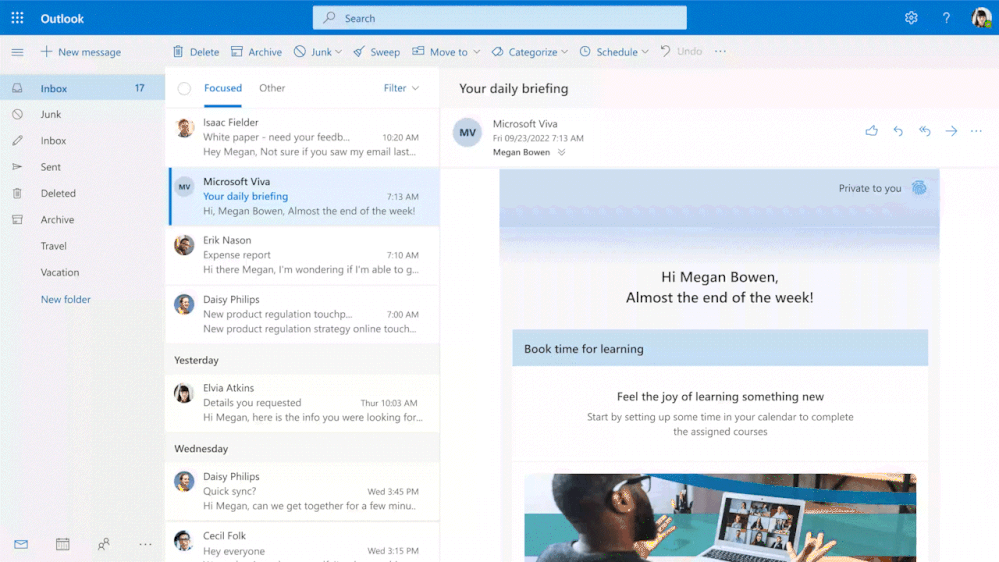Click the Help question mark icon
The image size is (999, 562).
946,18
